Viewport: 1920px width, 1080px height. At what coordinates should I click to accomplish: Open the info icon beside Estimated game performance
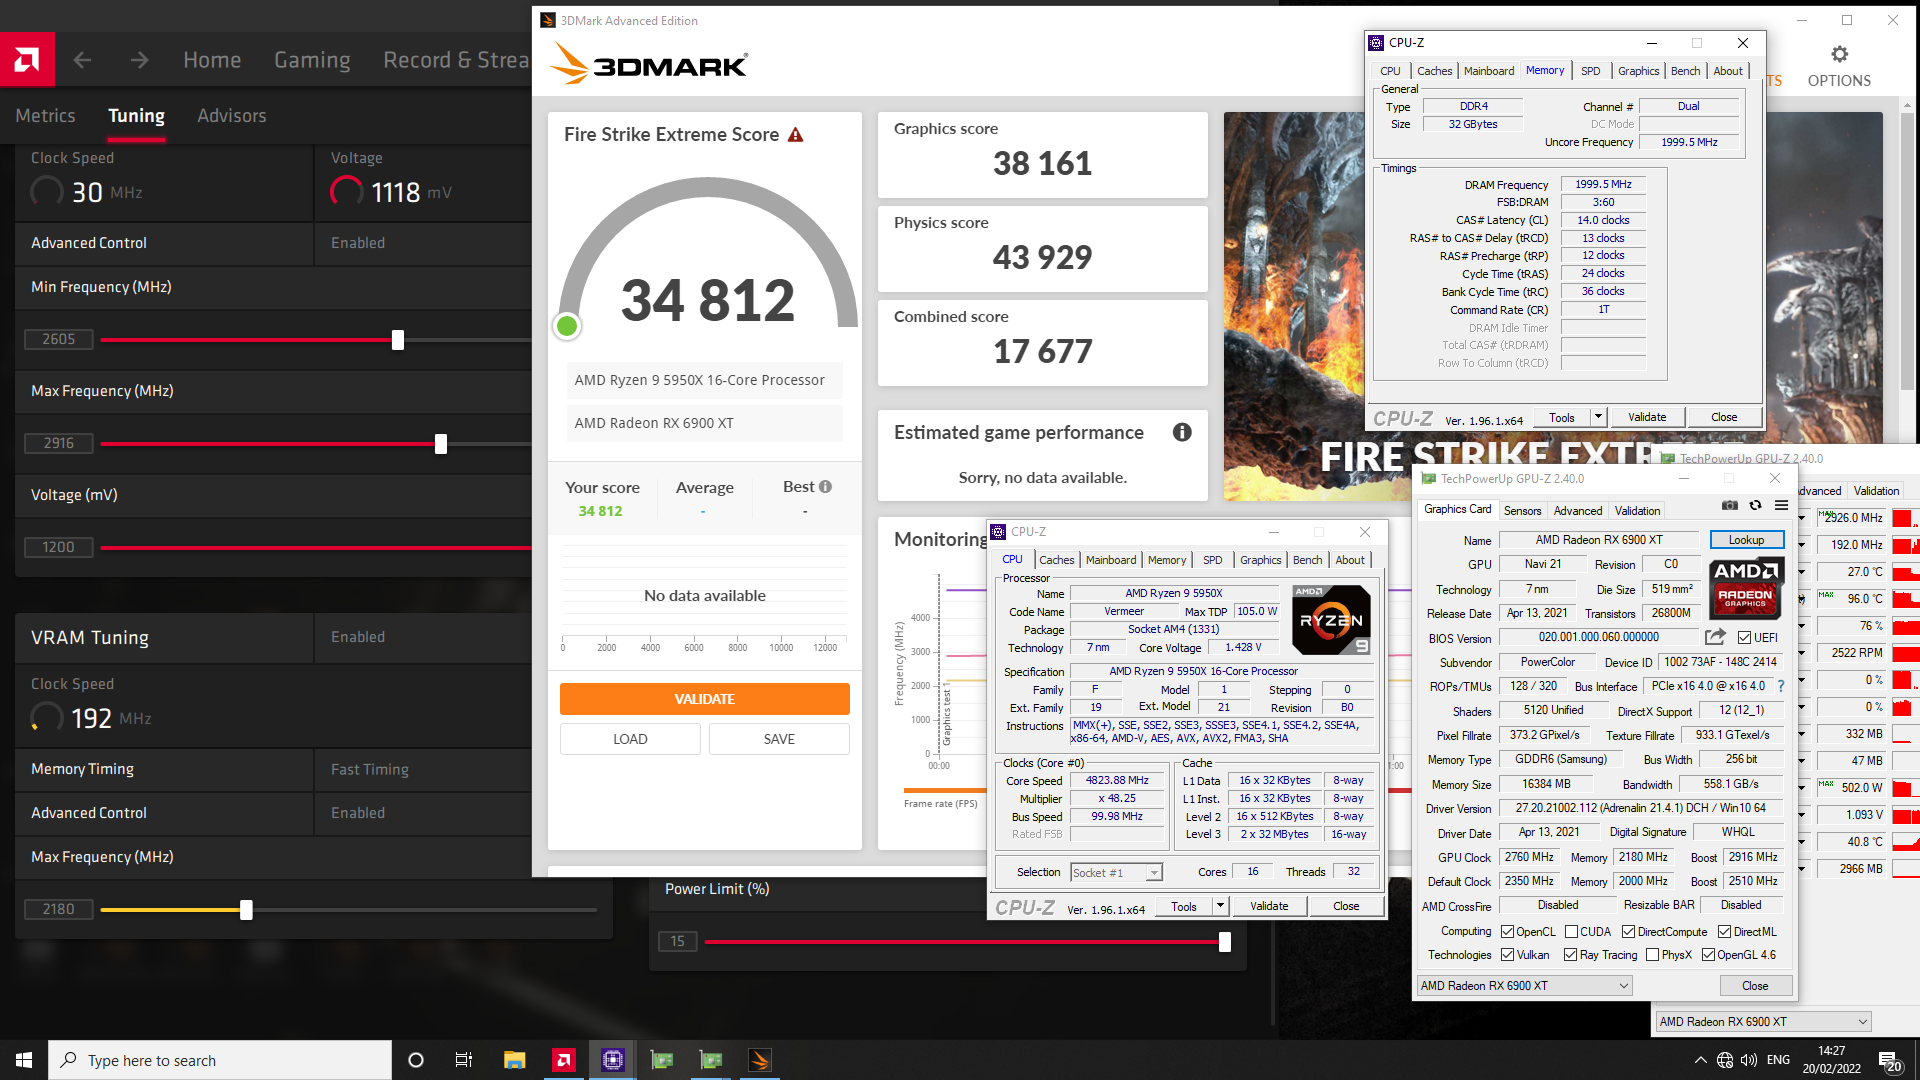tap(1182, 432)
